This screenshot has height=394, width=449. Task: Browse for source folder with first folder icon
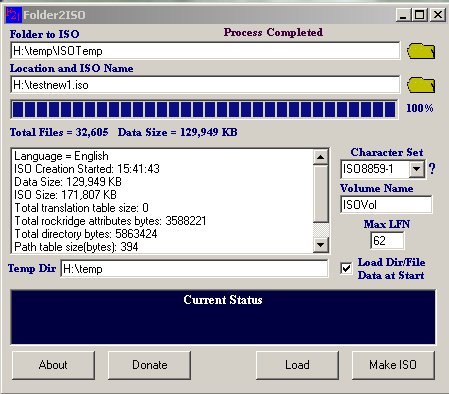421,51
